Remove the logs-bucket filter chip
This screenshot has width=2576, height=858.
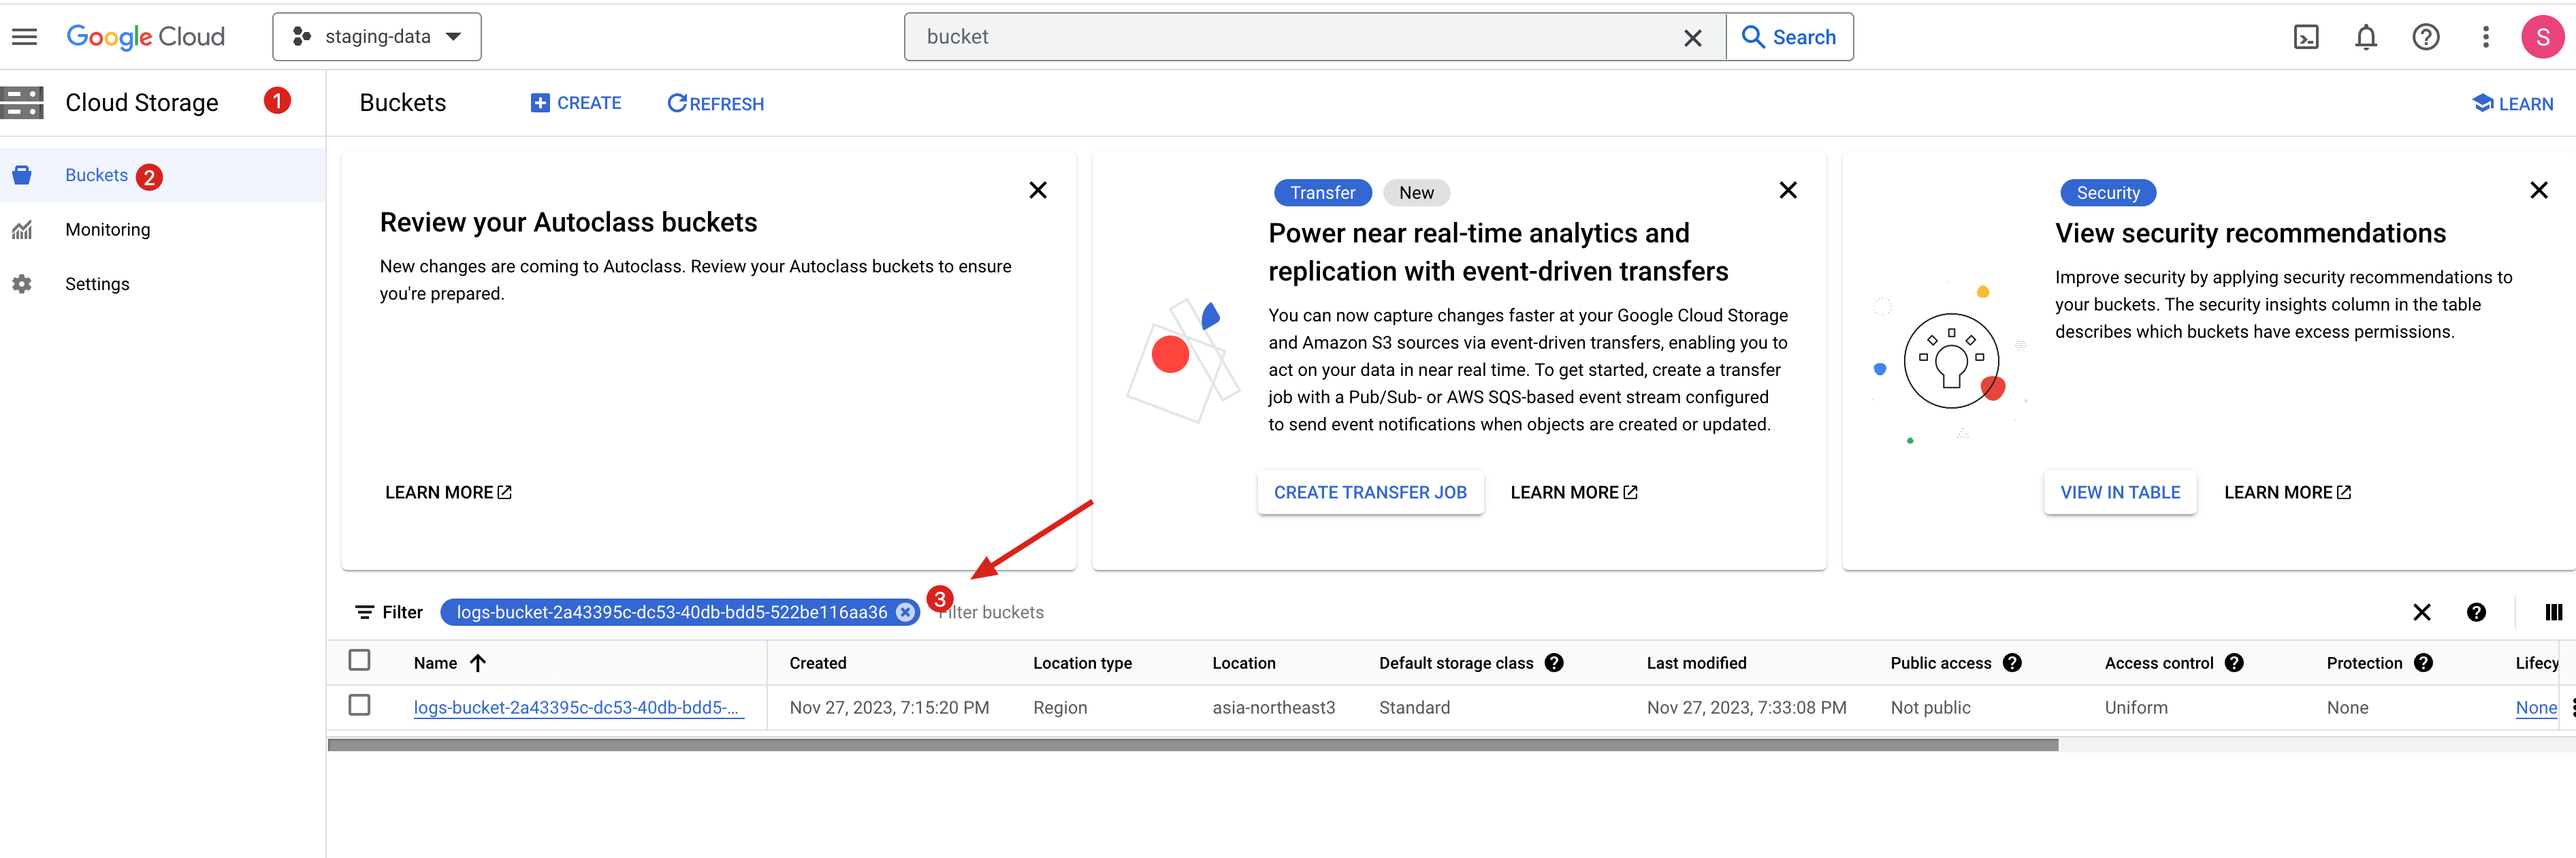coord(905,612)
